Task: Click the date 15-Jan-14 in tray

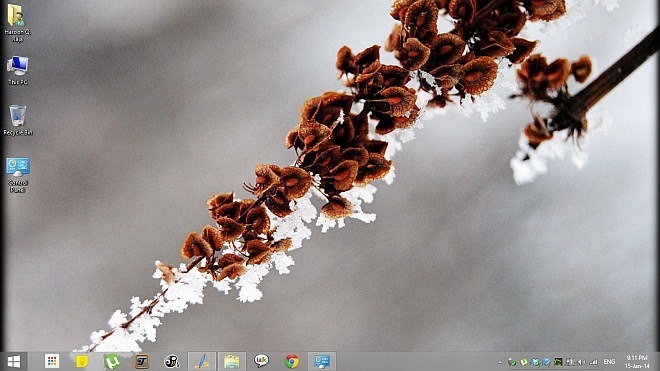Action: point(637,366)
